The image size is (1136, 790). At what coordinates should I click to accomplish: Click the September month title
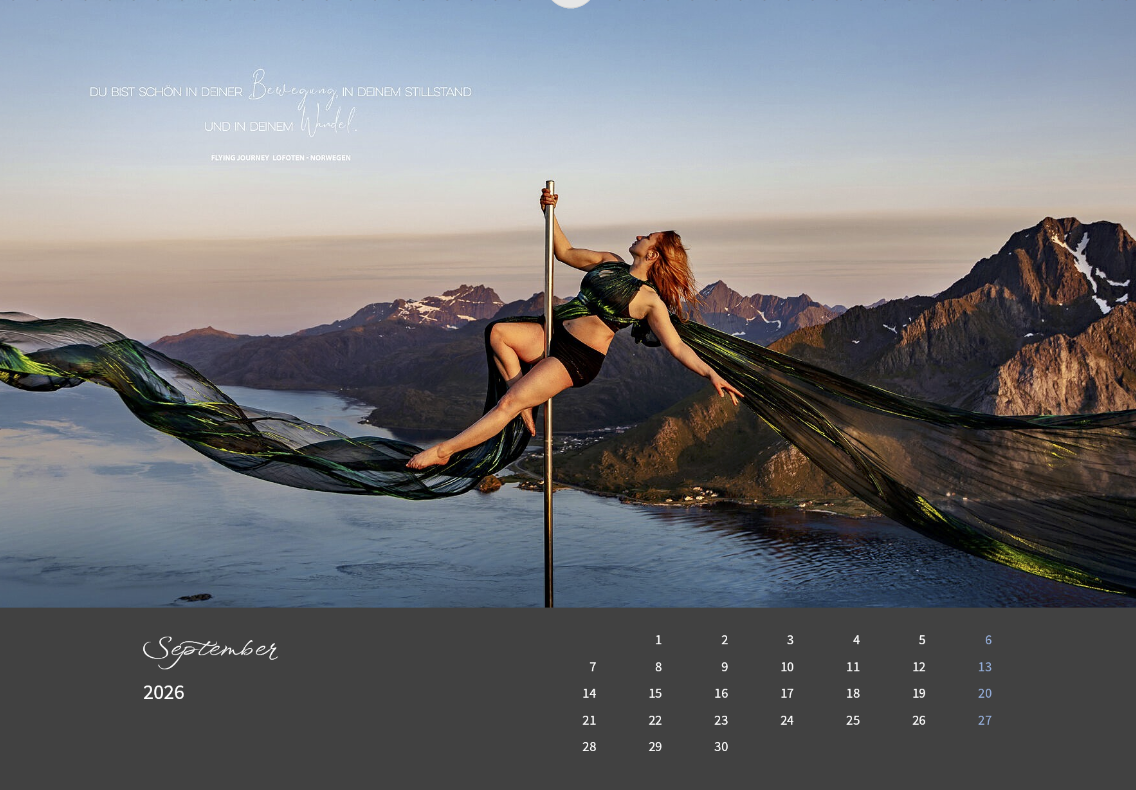pos(210,651)
